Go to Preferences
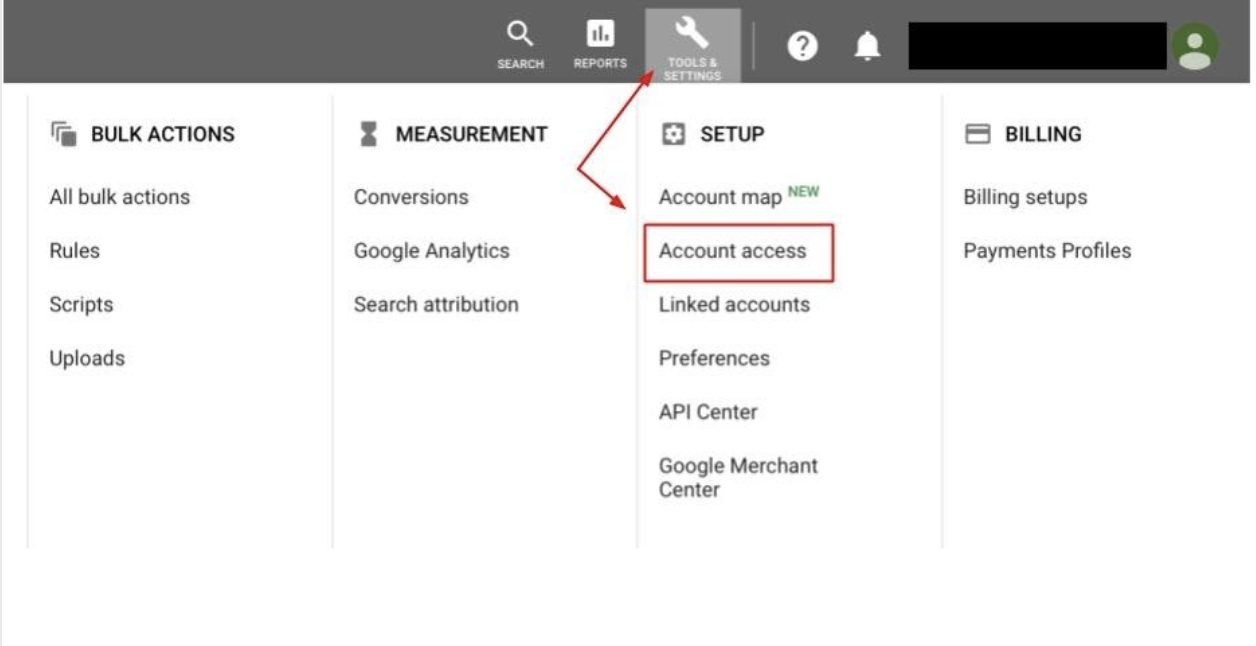Screen dimensions: 1256x646 tap(714, 358)
